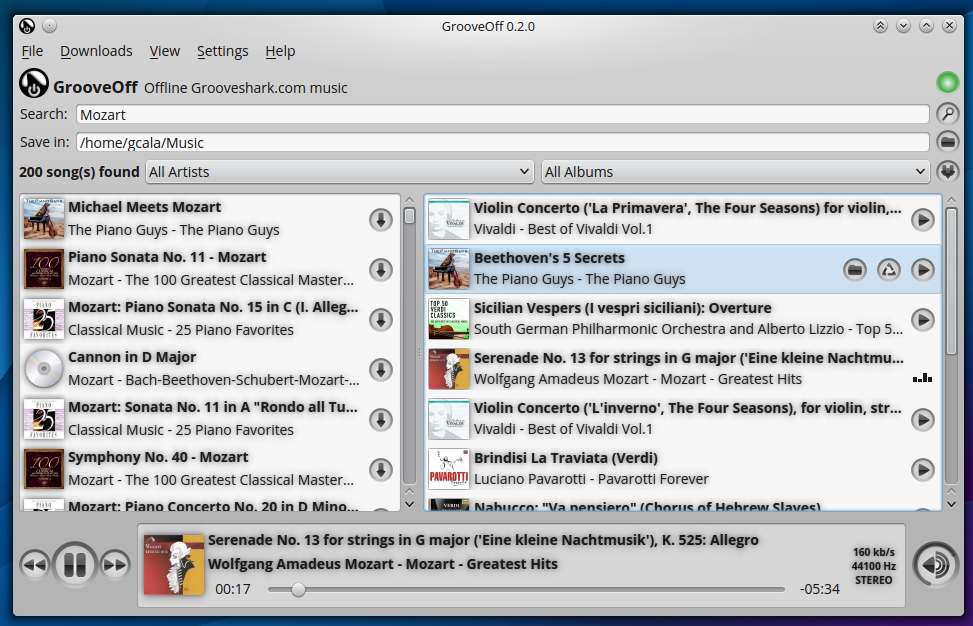The height and width of the screenshot is (626, 973).
Task: Click in the Search field with Mozart
Action: (503, 114)
